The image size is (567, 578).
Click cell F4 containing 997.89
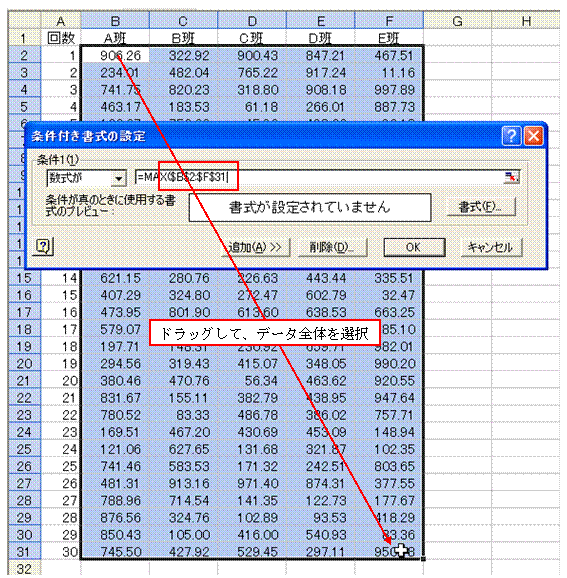(x=389, y=90)
